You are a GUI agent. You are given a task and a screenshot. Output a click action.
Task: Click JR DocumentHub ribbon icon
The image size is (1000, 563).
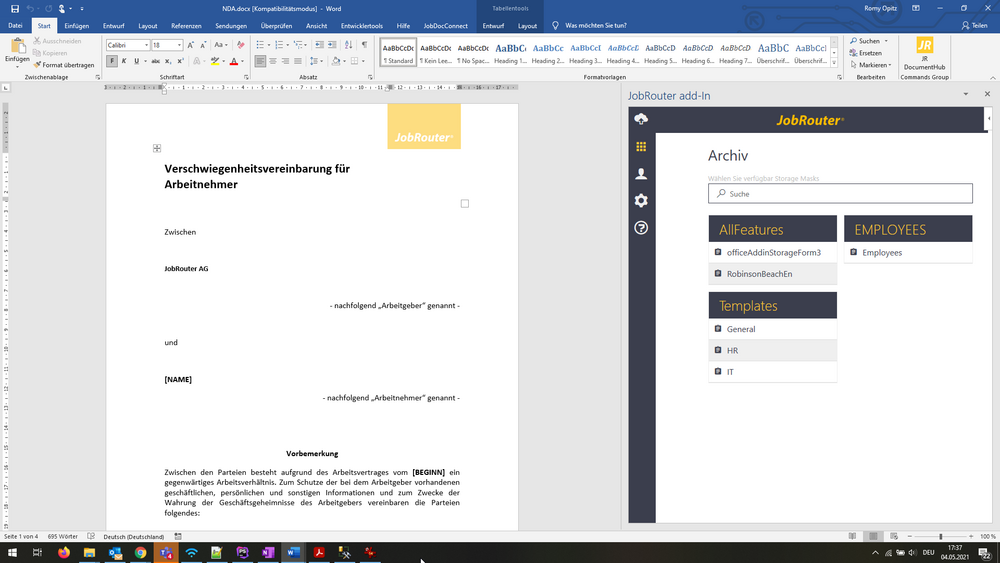coord(924,54)
